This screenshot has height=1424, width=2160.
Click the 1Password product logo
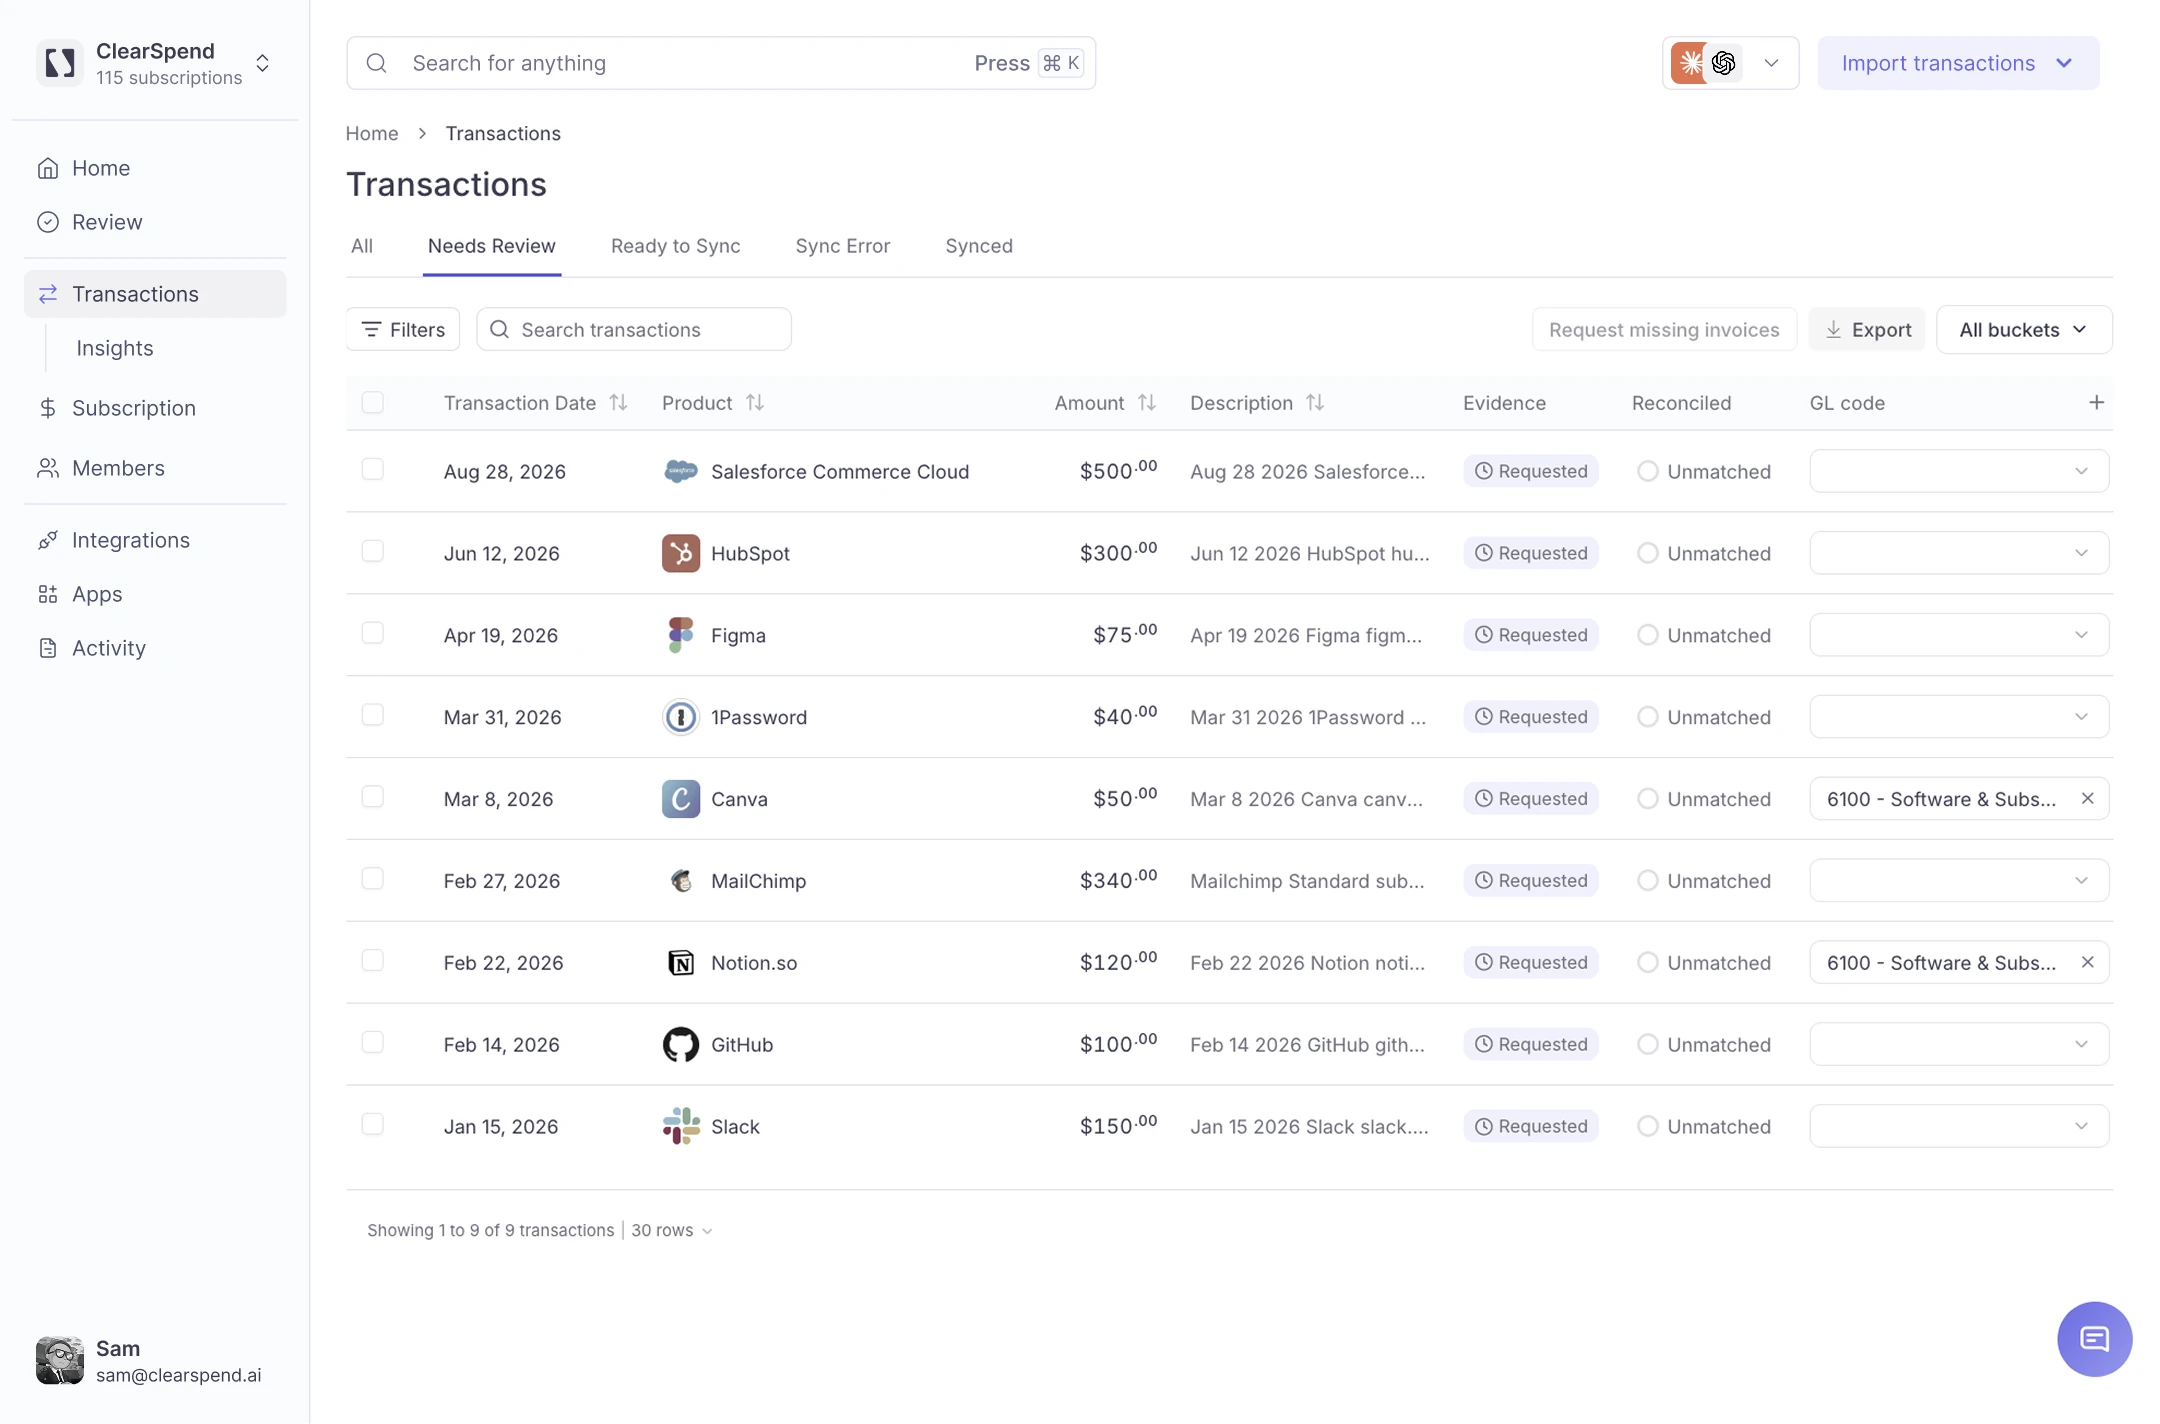[x=681, y=717]
